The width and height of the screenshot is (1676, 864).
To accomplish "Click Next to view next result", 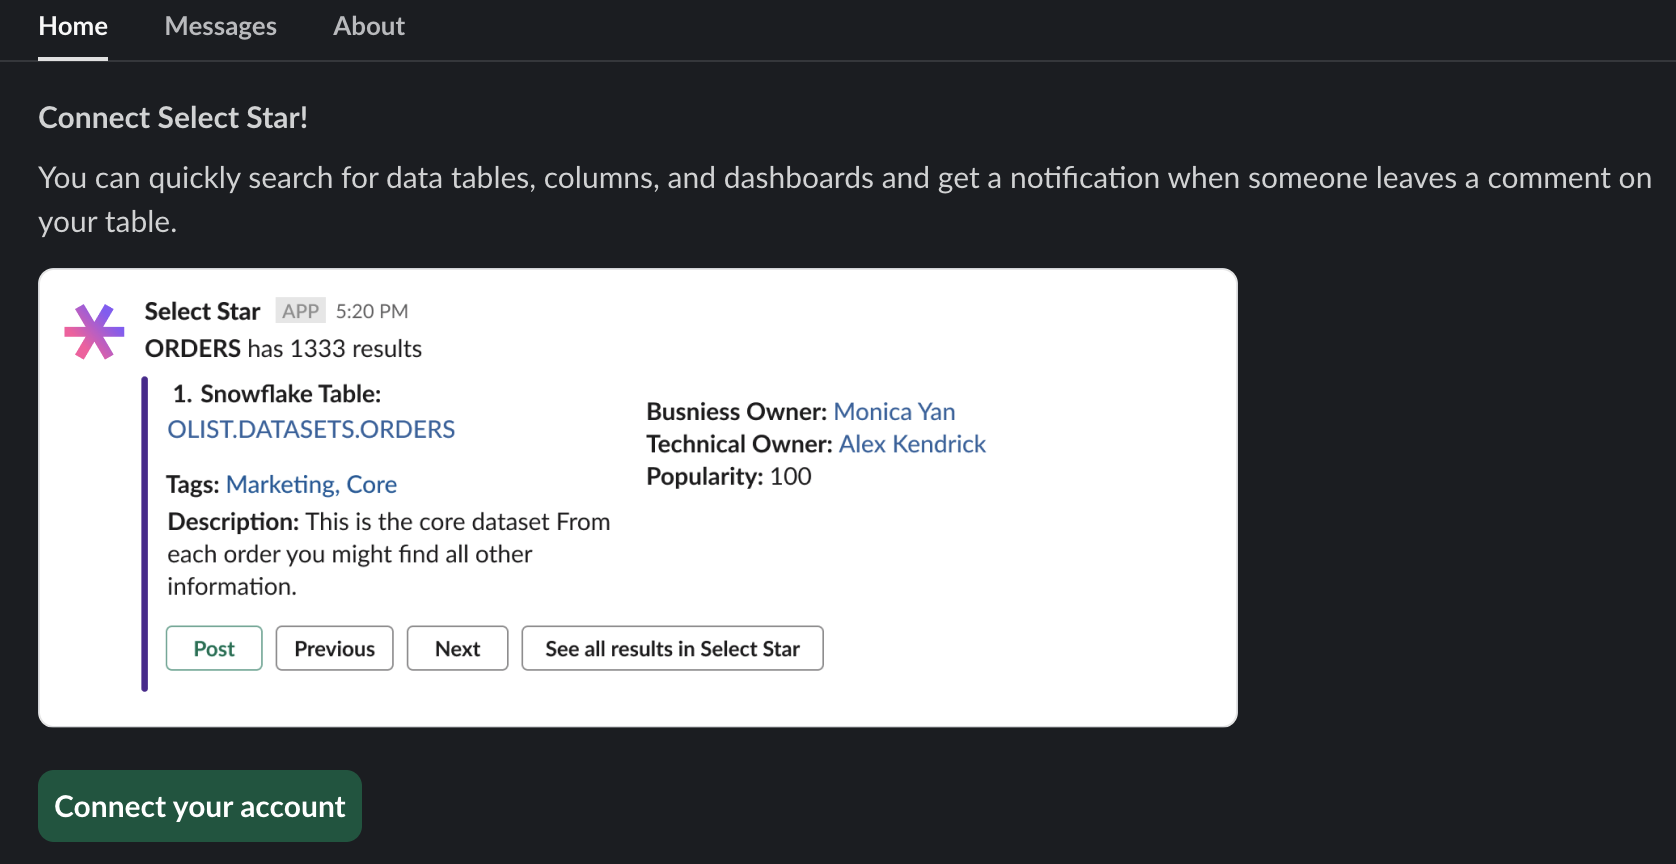I will tap(457, 649).
